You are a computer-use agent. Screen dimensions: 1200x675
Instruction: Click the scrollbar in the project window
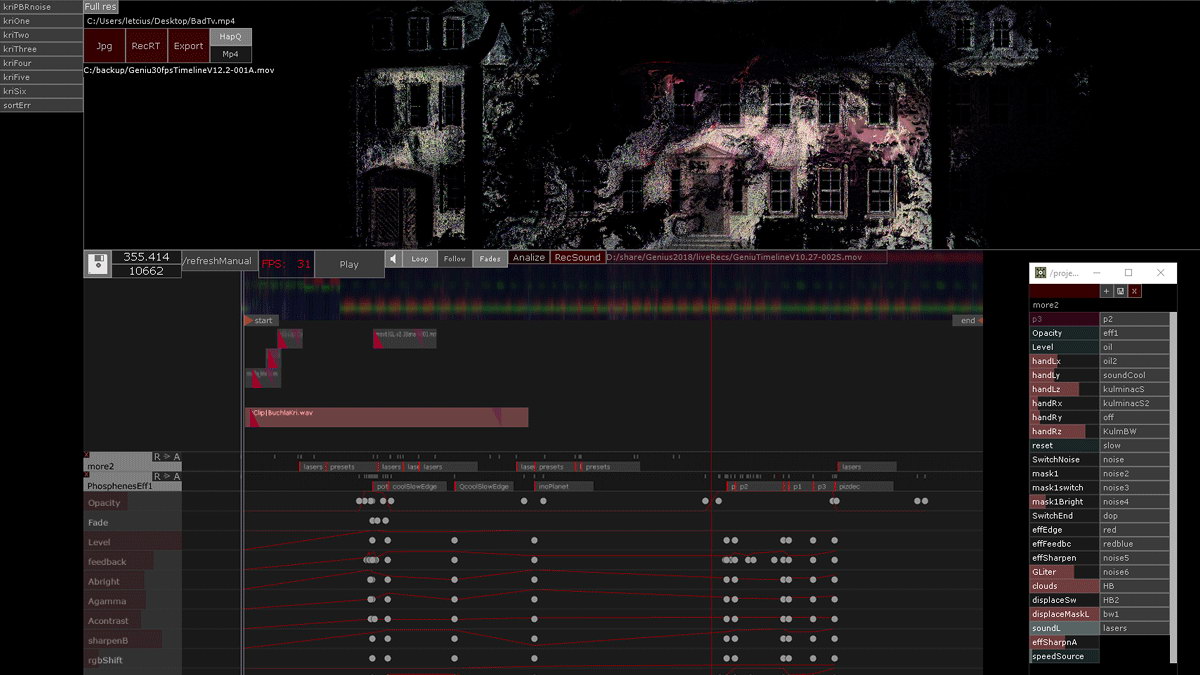(x=1174, y=487)
